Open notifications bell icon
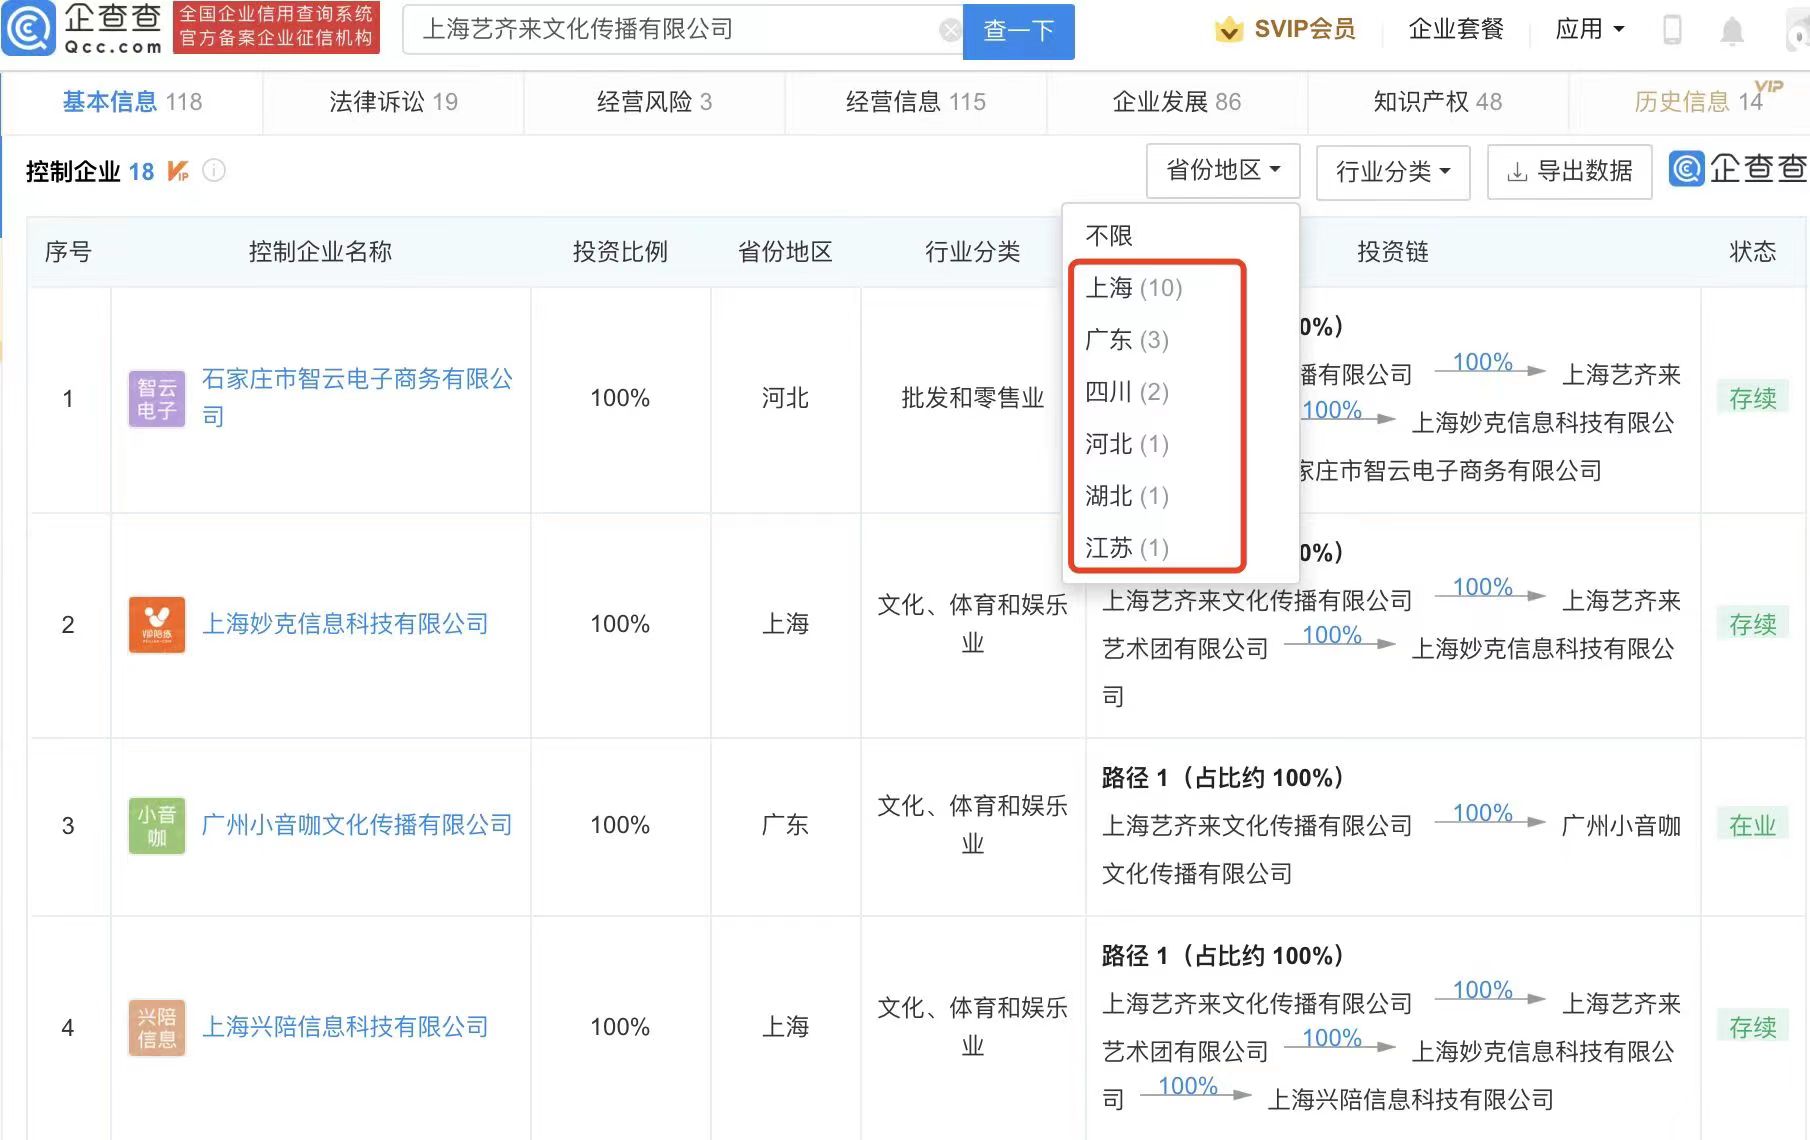Image resolution: width=1810 pixels, height=1140 pixels. 1732,31
